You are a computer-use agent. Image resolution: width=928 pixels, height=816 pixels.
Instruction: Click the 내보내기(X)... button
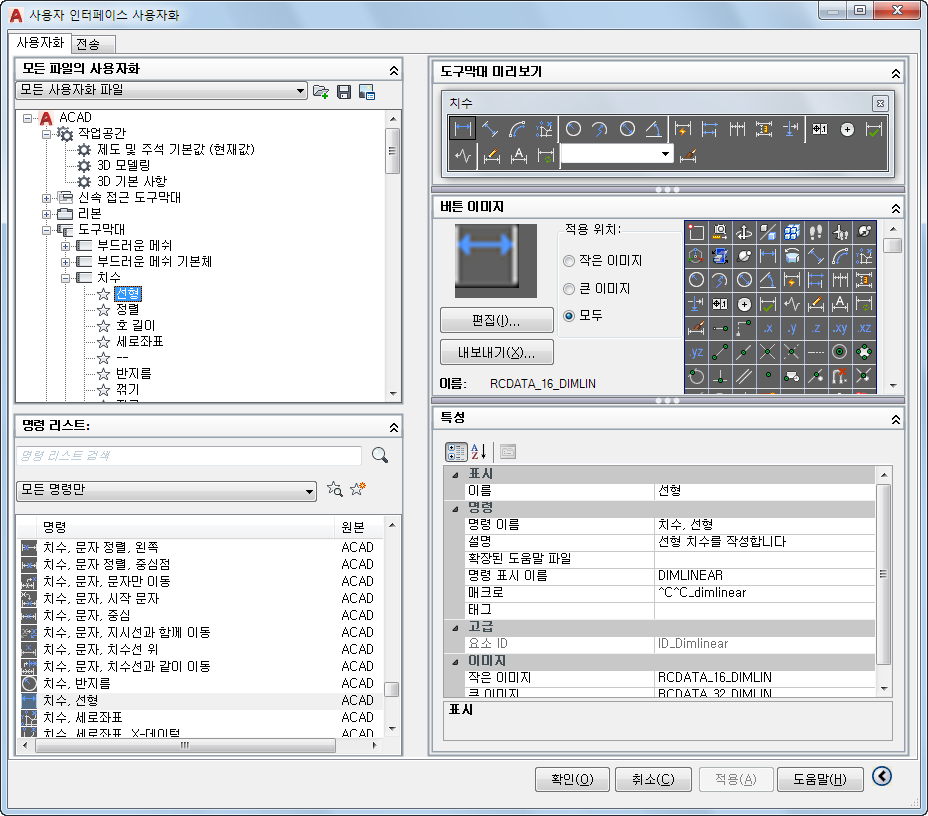[497, 353]
